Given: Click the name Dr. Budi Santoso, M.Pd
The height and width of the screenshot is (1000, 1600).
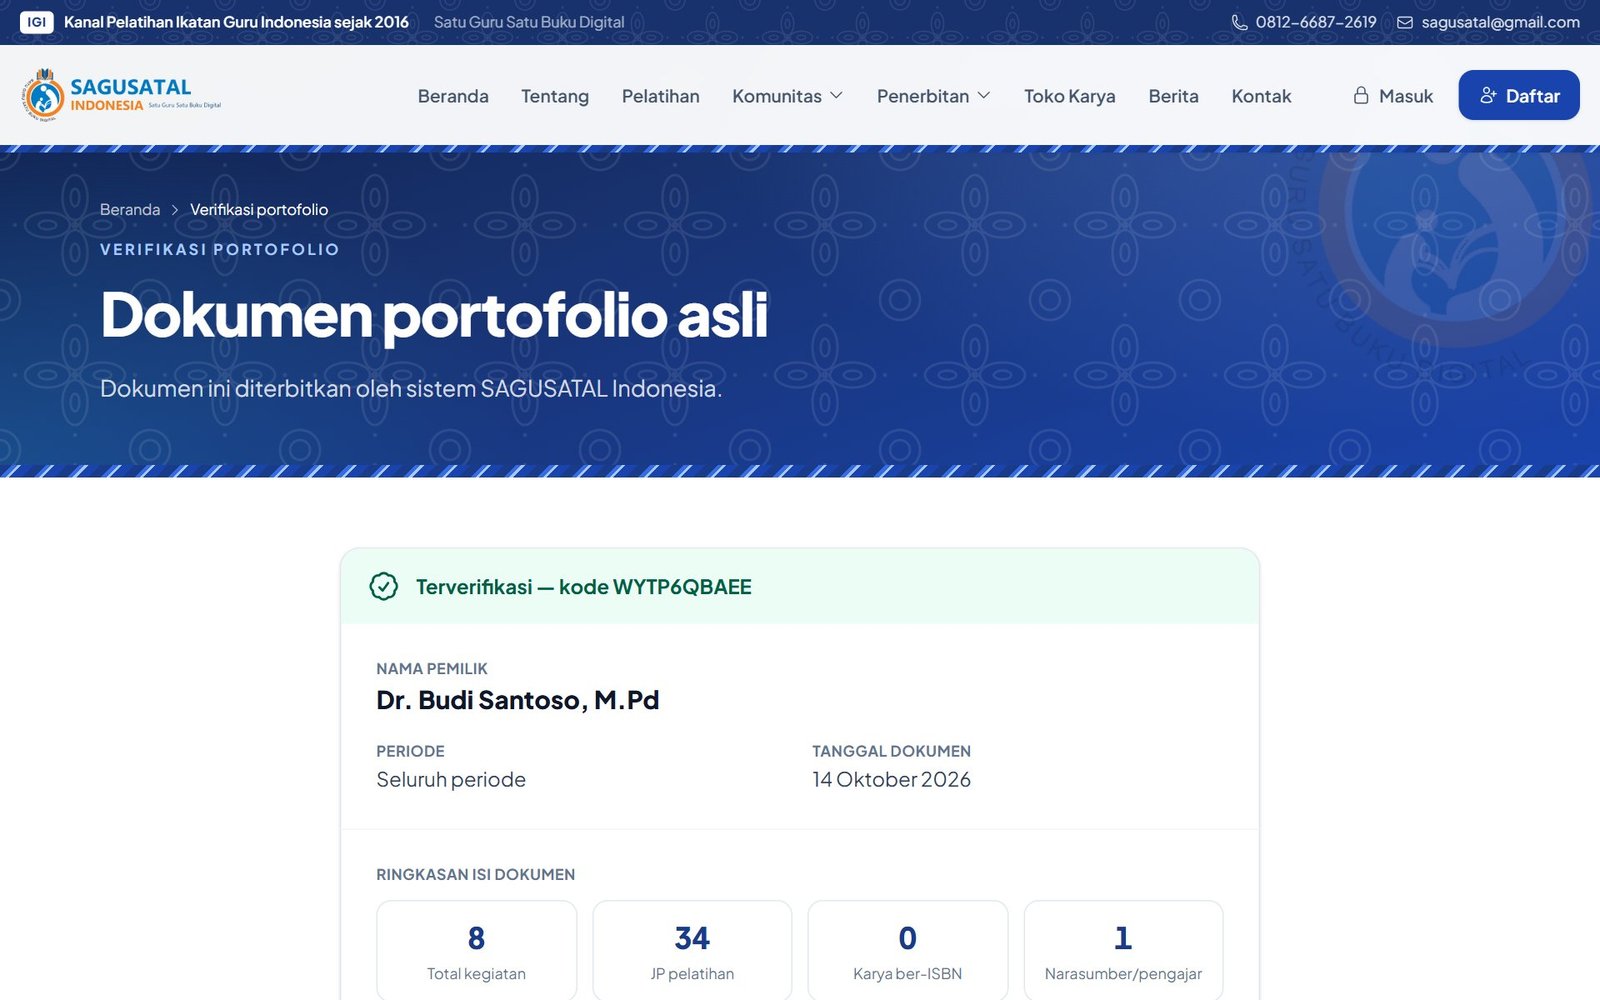Looking at the screenshot, I should click(518, 700).
